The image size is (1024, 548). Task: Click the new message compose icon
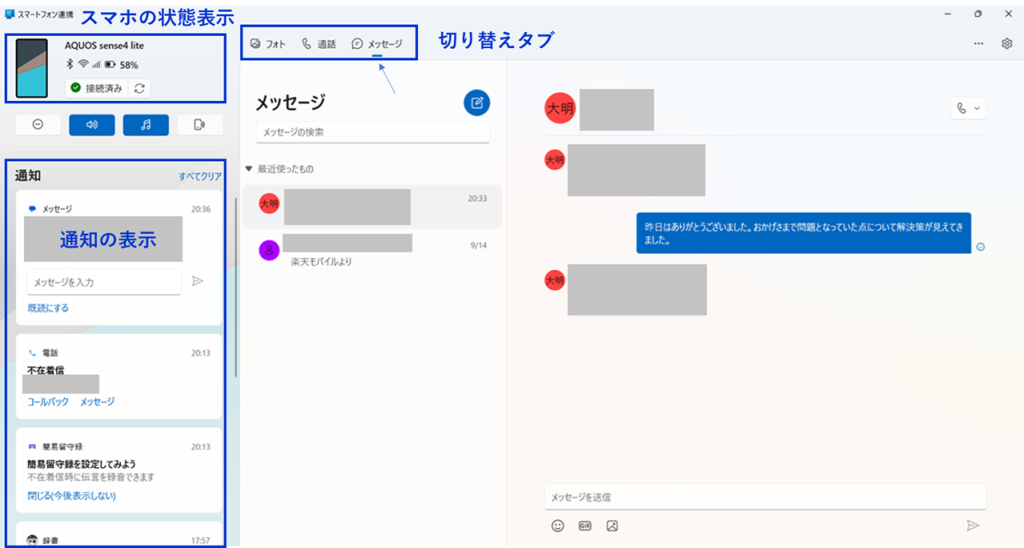pos(477,102)
